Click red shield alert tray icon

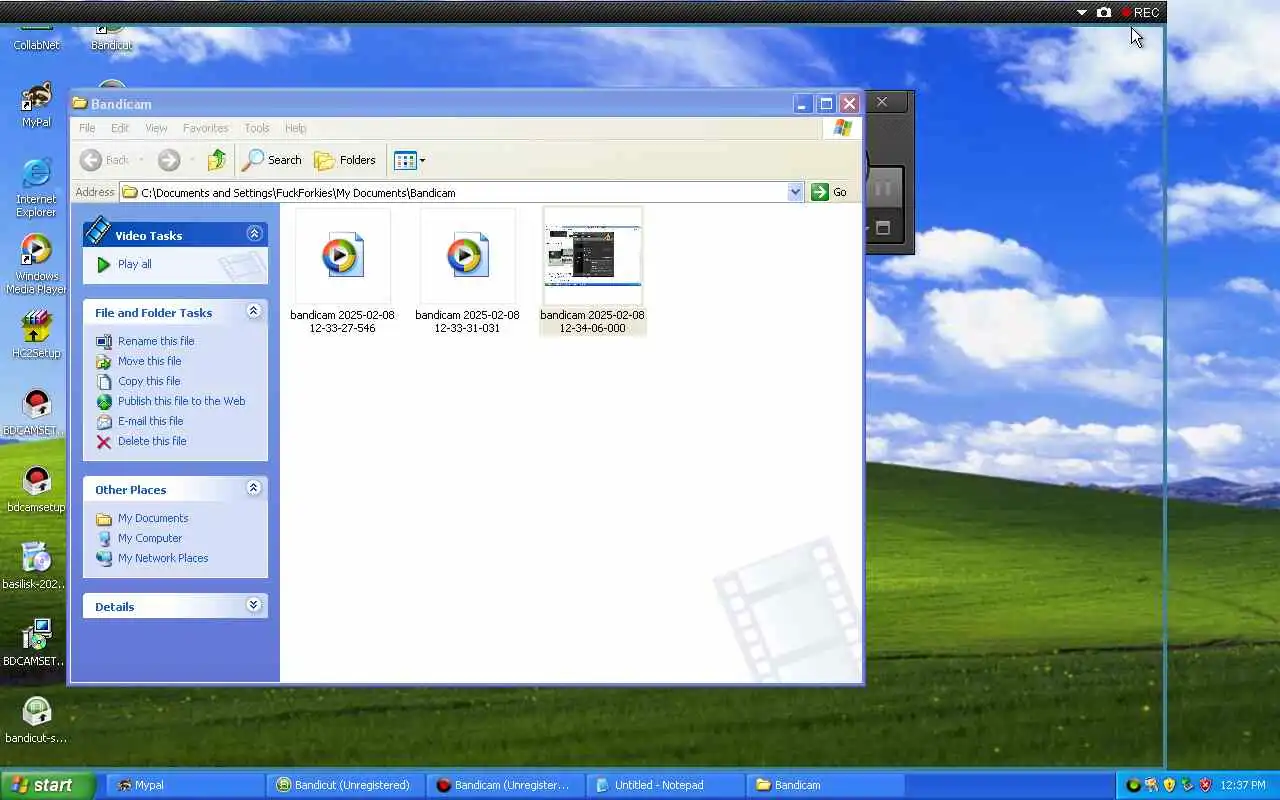coord(1205,785)
